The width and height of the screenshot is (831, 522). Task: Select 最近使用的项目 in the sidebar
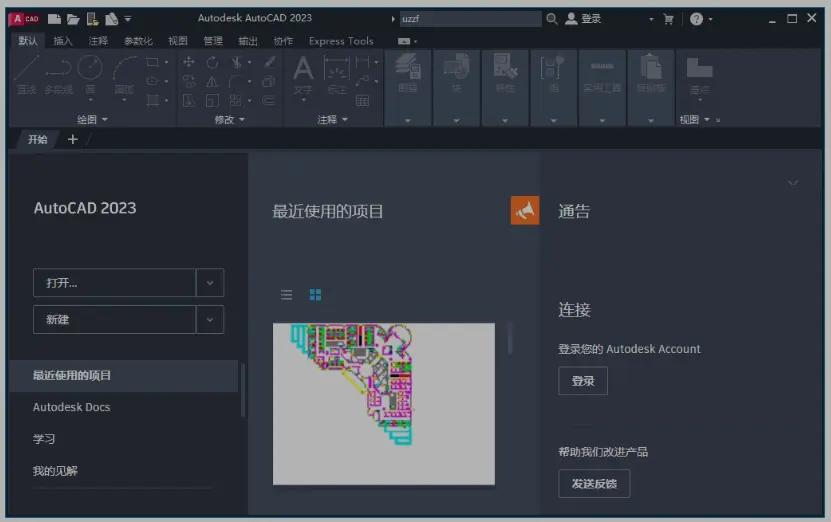[123, 376]
